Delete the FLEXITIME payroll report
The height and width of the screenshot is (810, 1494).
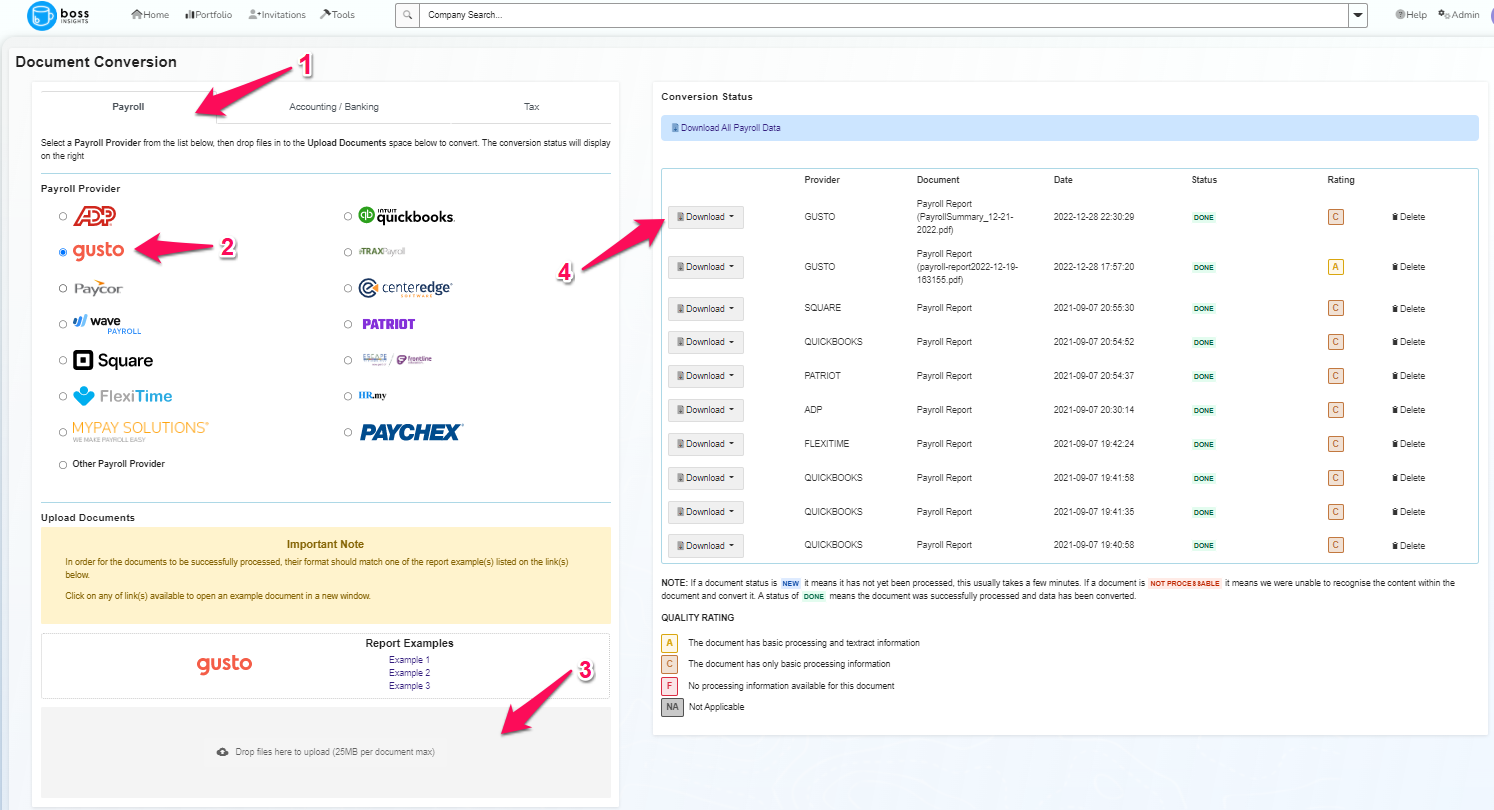pyautogui.click(x=1408, y=444)
